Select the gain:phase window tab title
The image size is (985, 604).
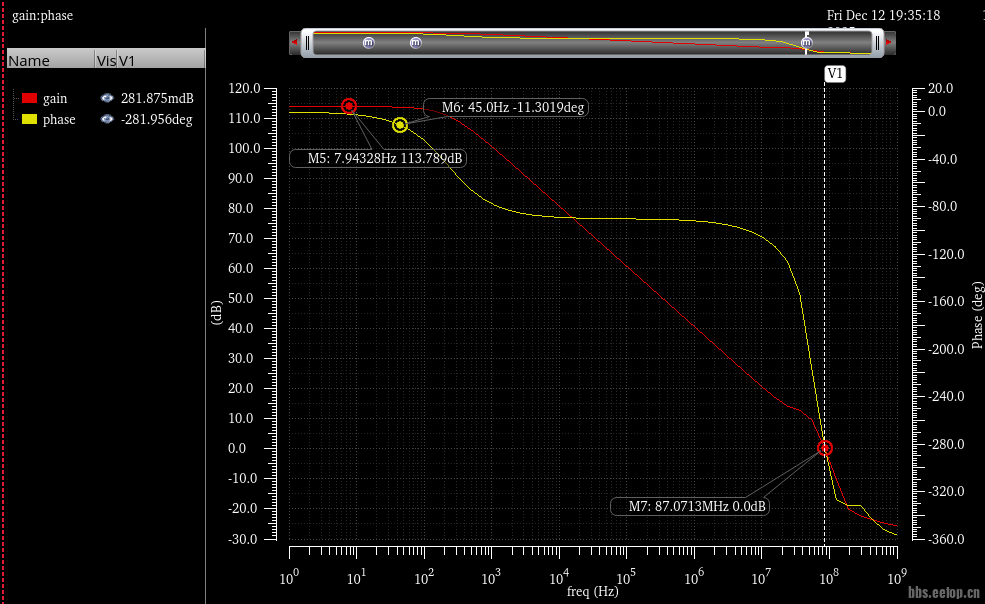click(42, 16)
